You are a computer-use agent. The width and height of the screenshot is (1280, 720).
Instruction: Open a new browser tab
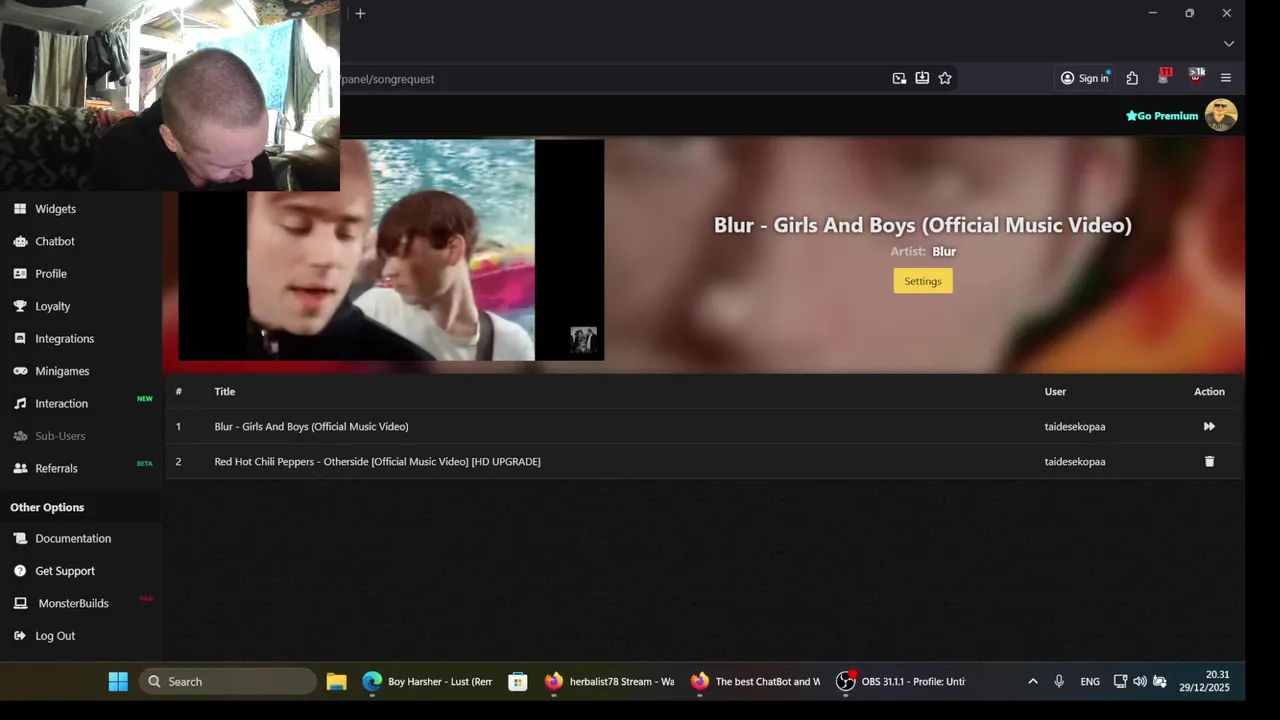click(360, 13)
